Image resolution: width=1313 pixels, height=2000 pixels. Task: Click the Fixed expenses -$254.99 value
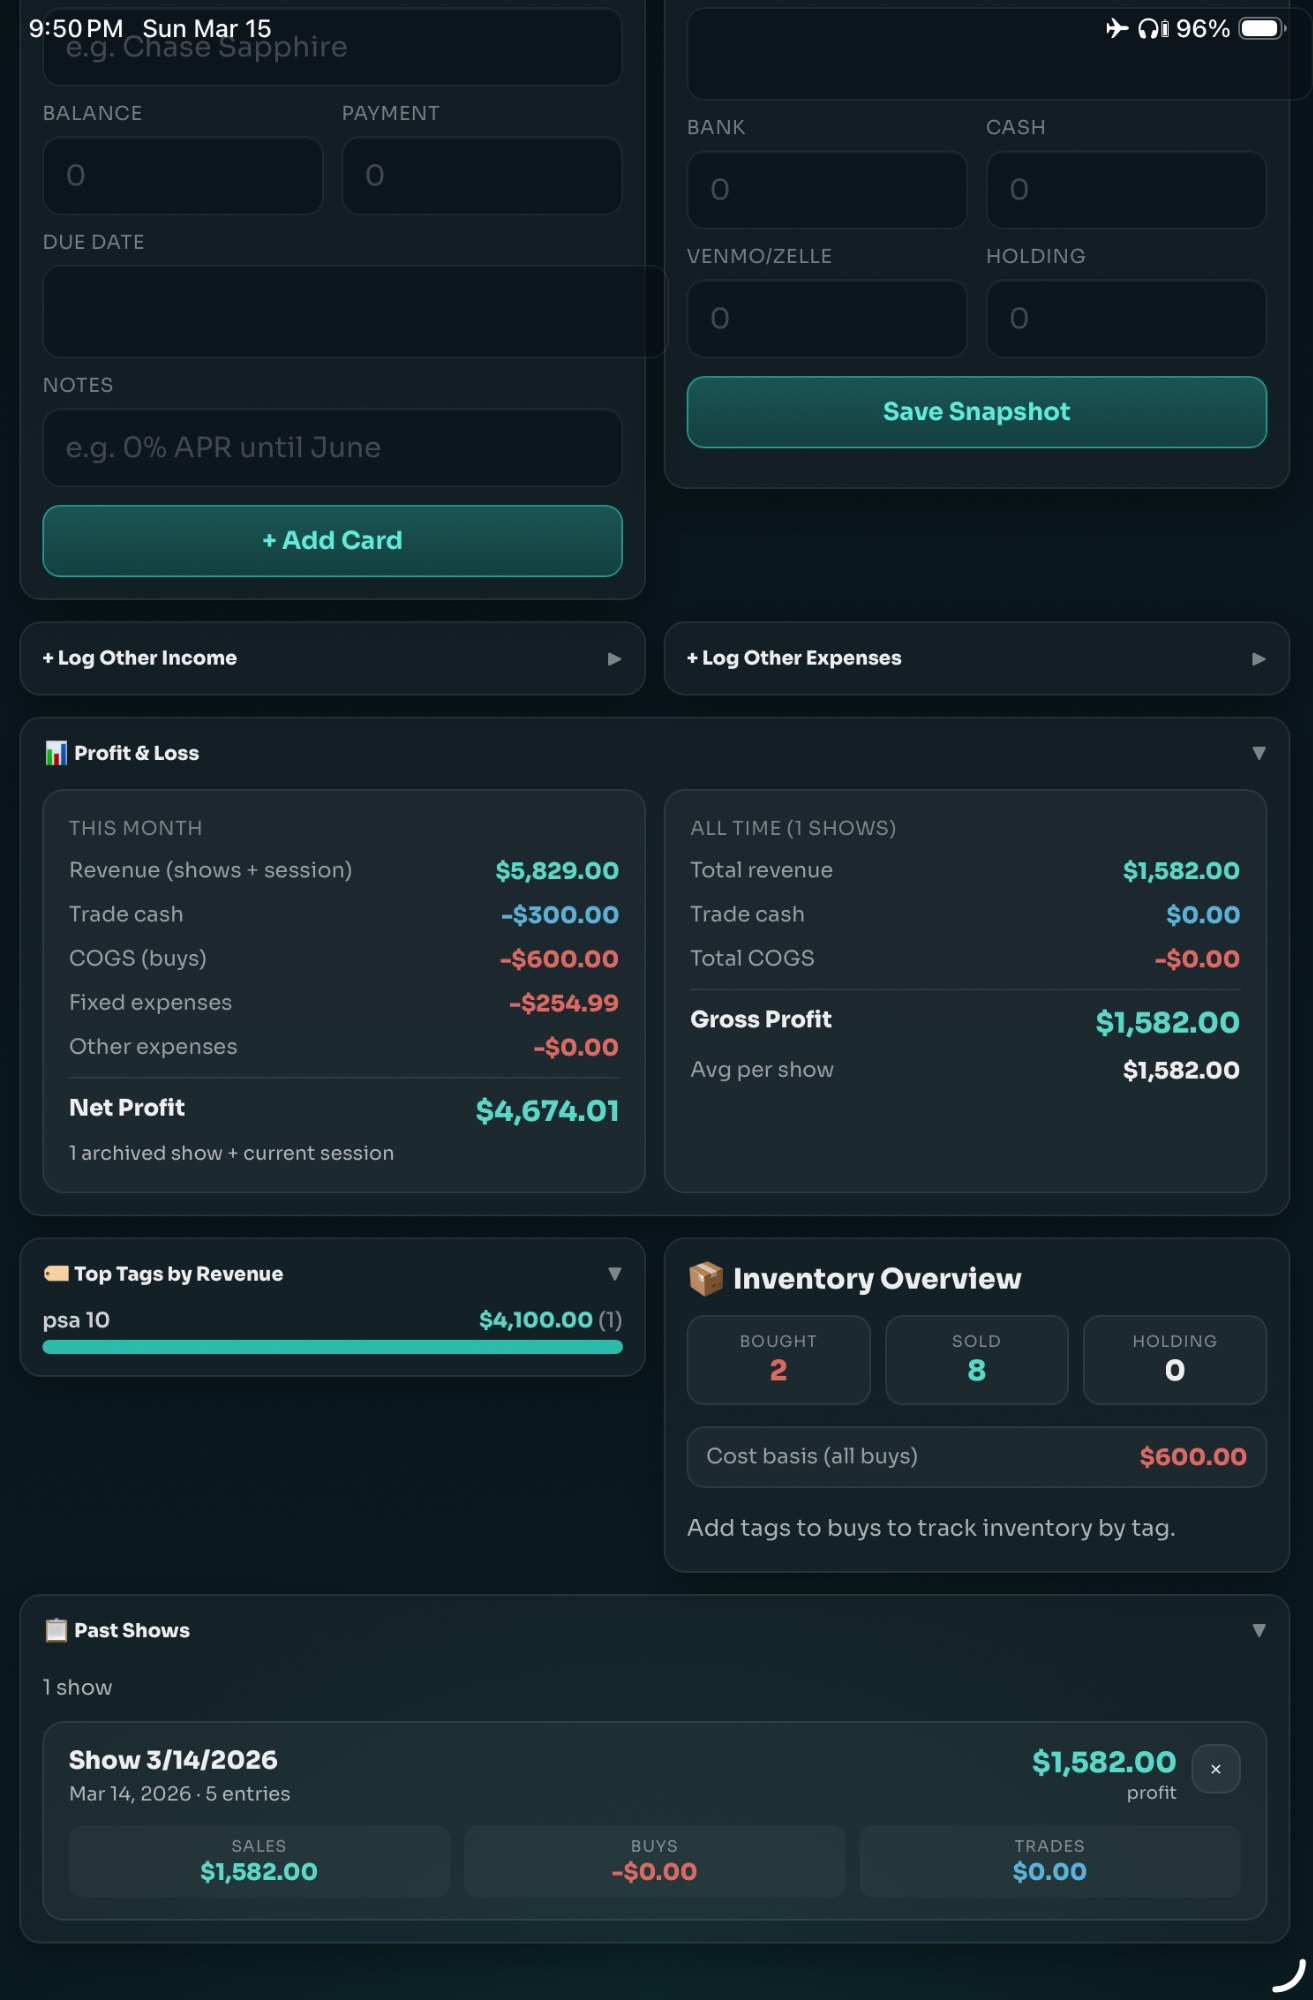564,1003
